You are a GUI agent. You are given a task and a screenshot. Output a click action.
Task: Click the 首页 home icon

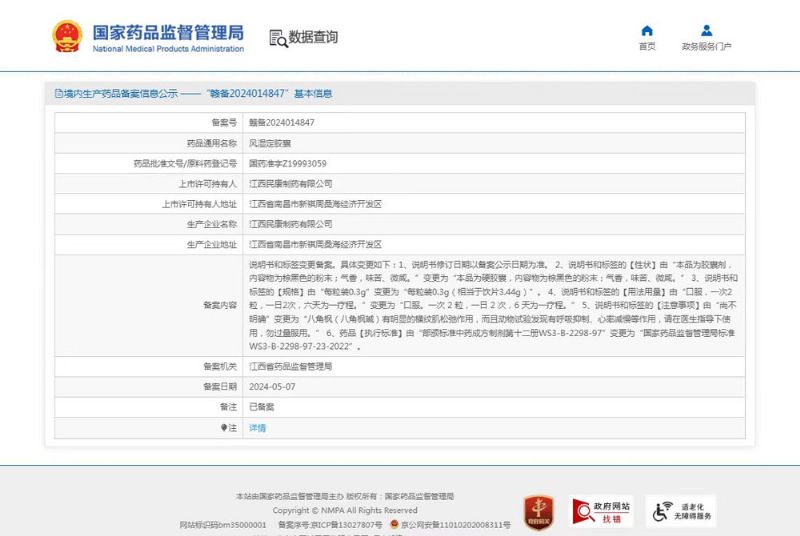tap(647, 31)
